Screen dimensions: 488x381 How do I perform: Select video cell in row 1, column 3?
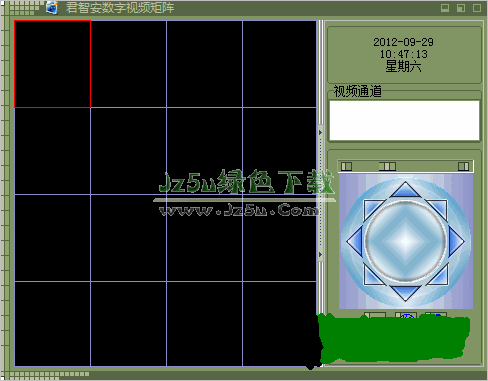(x=204, y=64)
